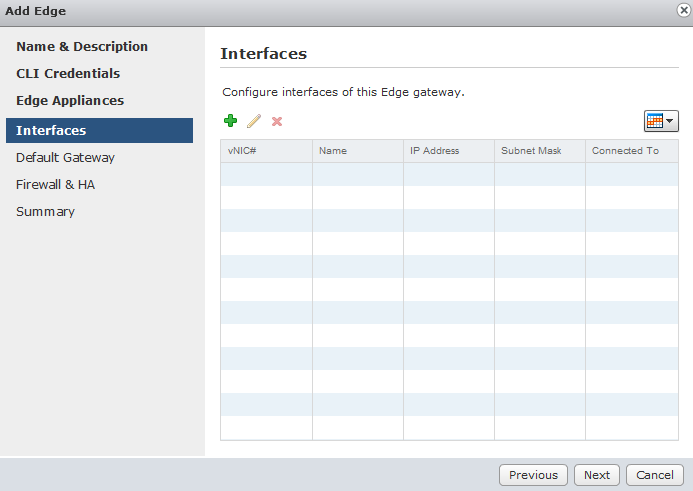Show the Summary step
This screenshot has height=491, width=693.
point(45,212)
